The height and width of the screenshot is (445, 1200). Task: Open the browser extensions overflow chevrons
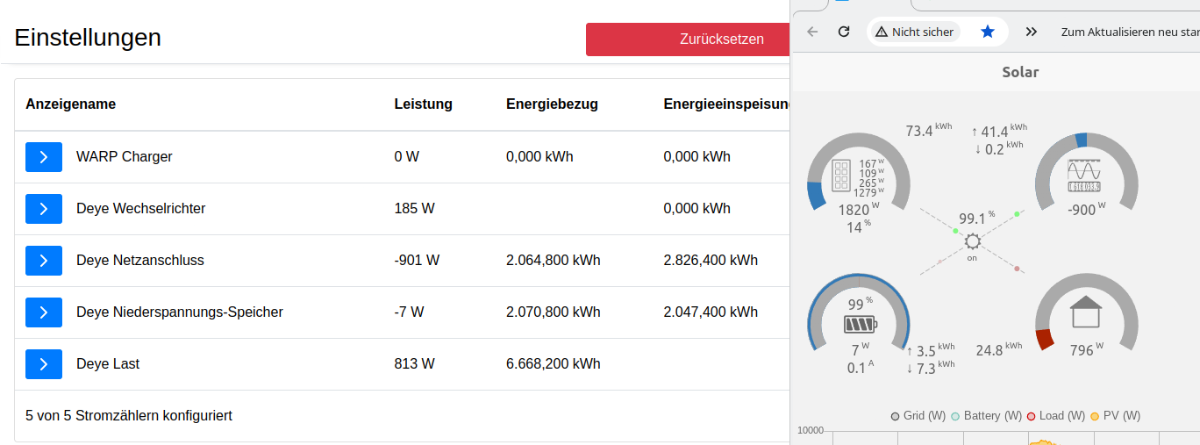point(1031,32)
